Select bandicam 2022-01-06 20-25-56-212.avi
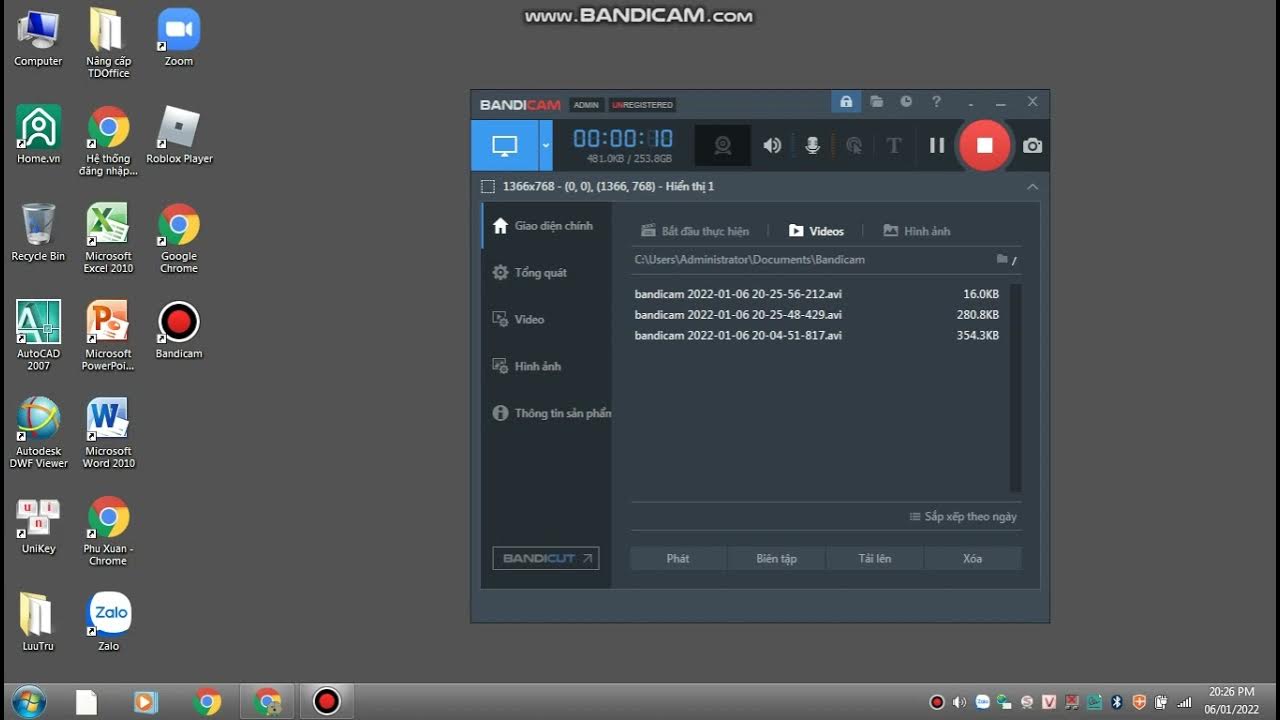 817,294
